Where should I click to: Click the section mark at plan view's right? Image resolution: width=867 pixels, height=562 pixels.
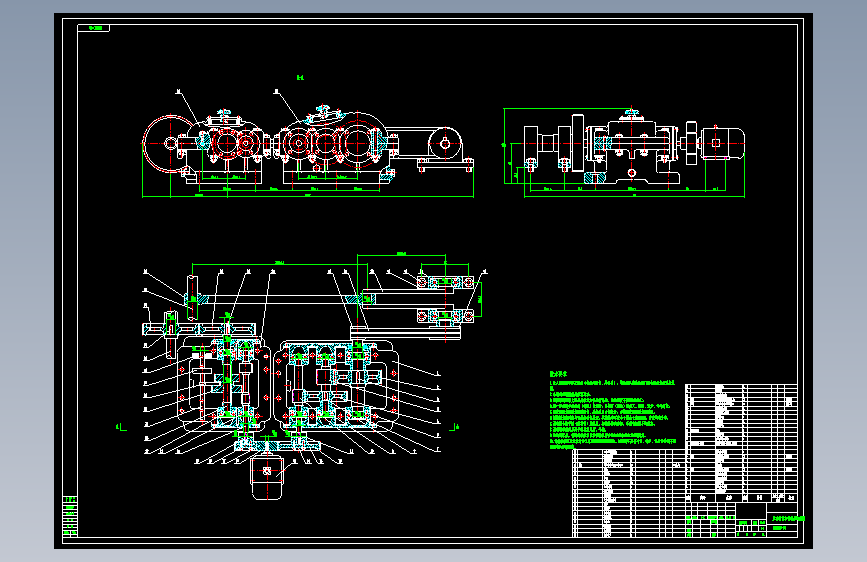454,427
